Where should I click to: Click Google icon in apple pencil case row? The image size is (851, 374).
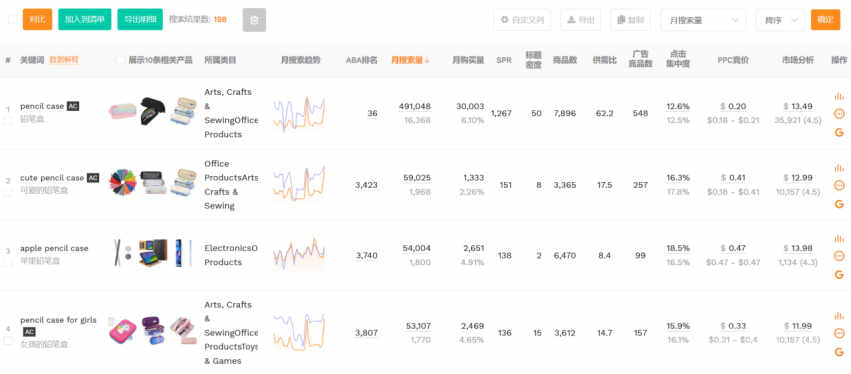point(839,274)
